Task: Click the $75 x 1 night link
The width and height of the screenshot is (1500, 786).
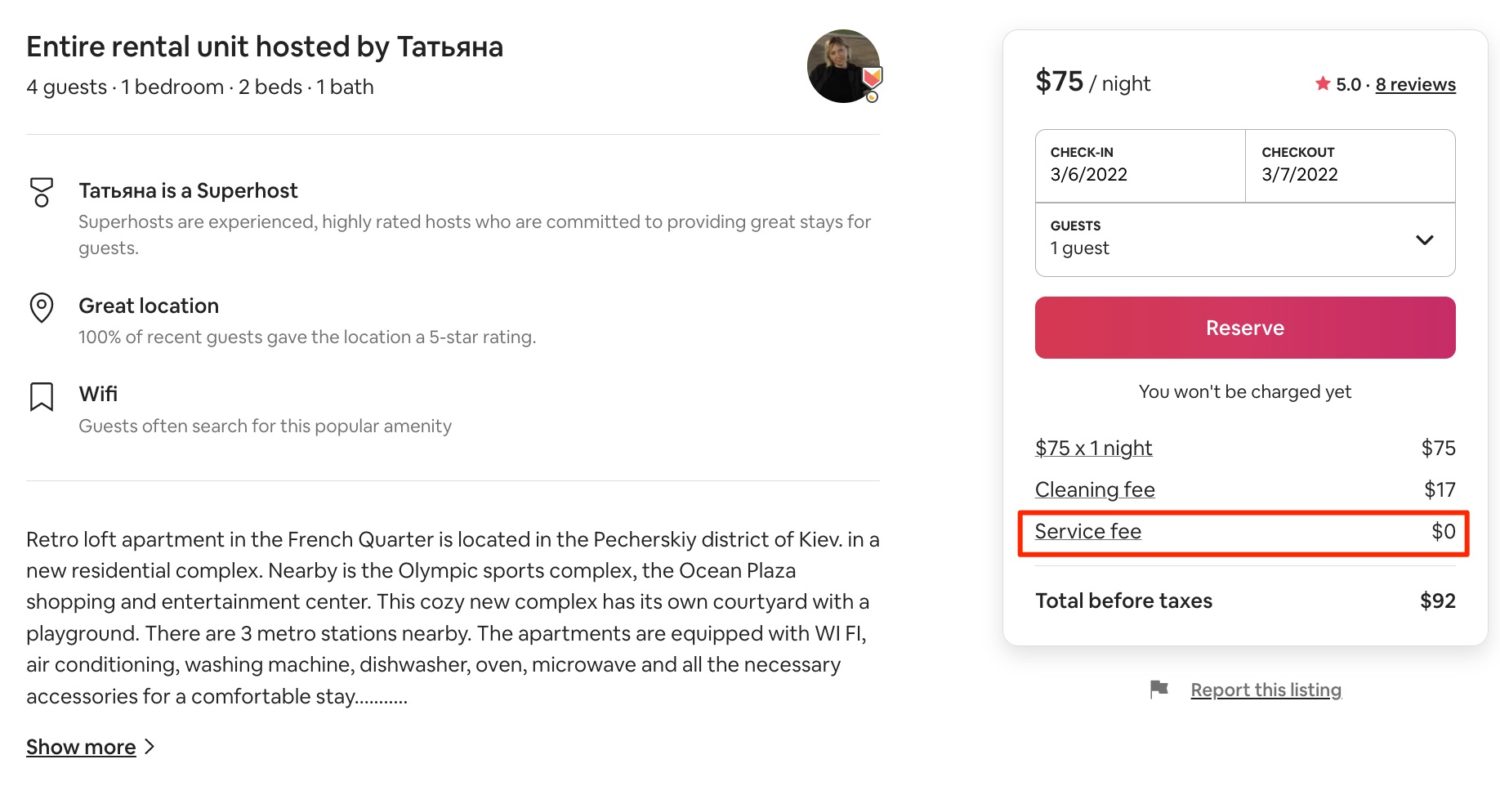Action: (x=1093, y=448)
